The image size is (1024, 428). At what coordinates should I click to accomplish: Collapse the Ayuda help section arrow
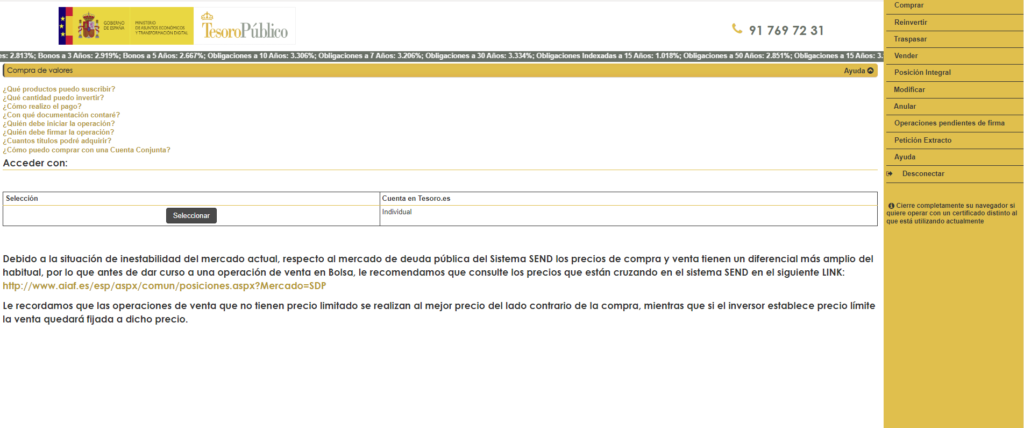(x=871, y=71)
